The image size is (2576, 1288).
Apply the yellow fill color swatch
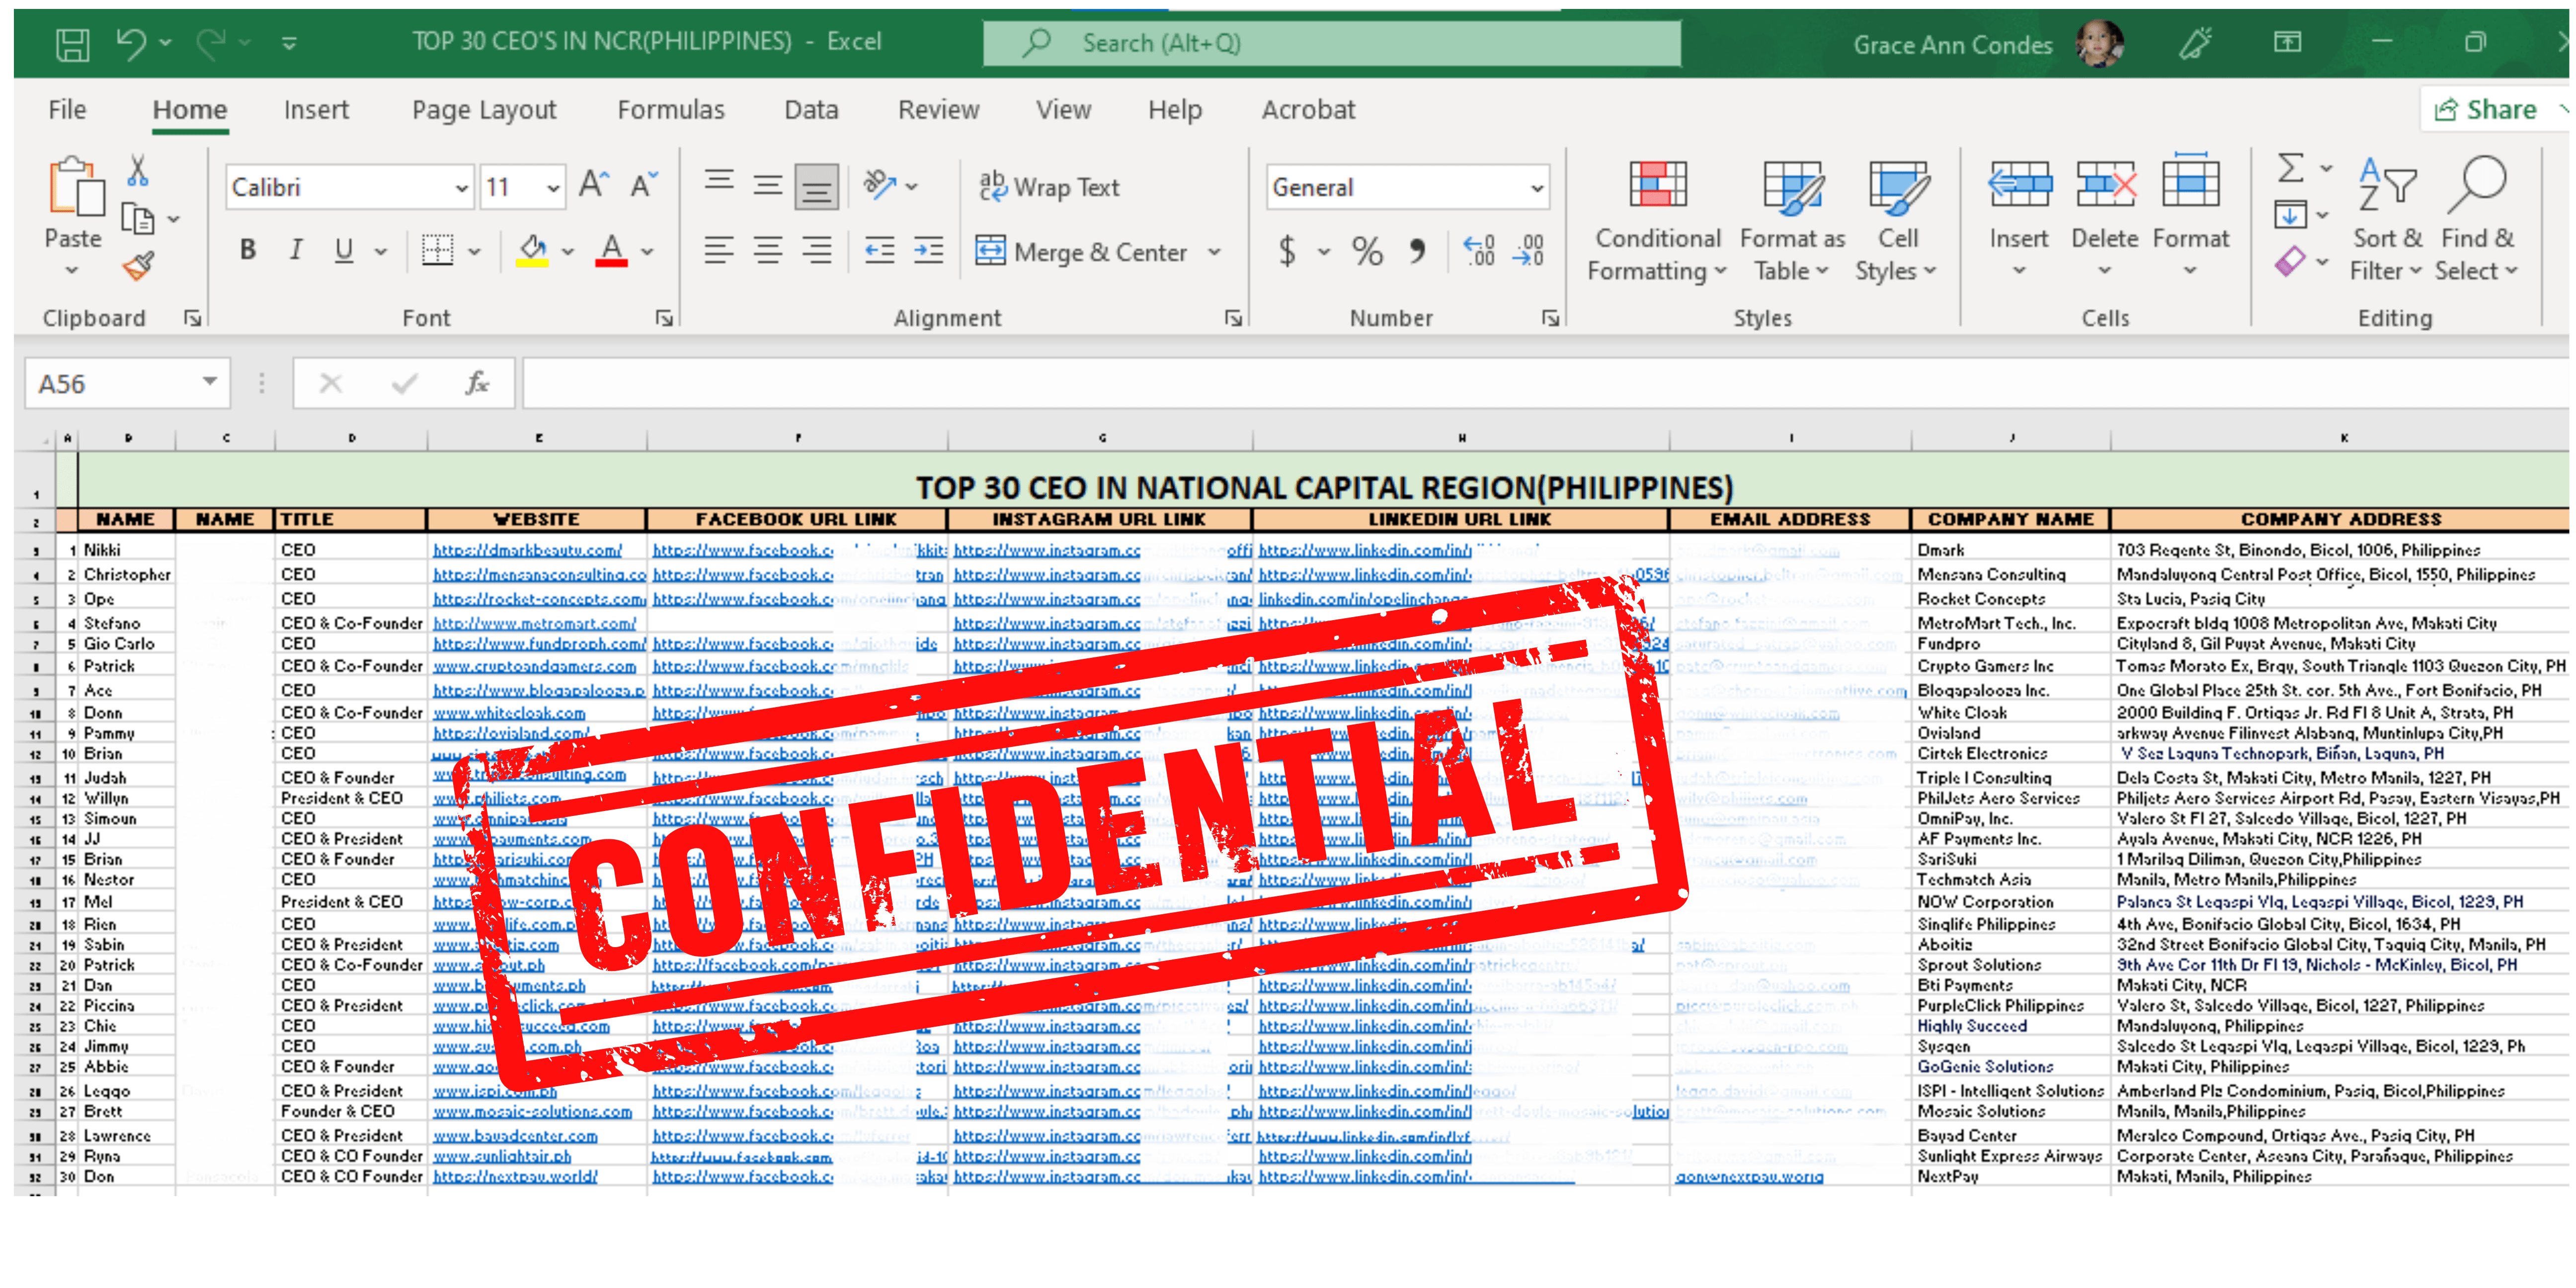coord(533,251)
